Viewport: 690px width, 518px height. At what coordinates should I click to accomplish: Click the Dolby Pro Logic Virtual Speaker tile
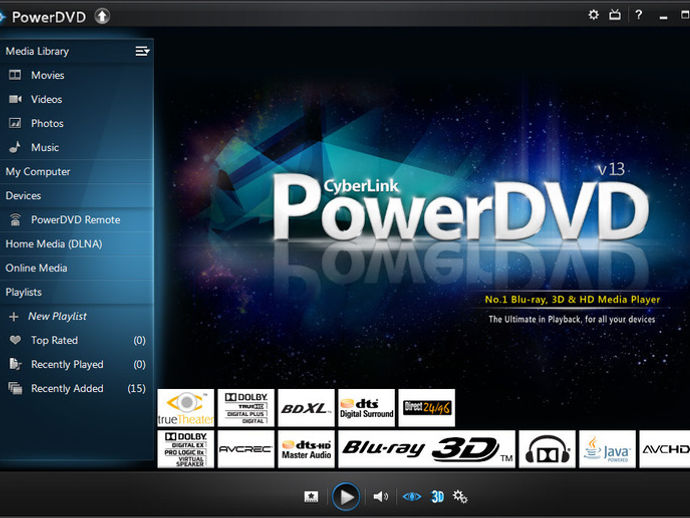(x=186, y=449)
